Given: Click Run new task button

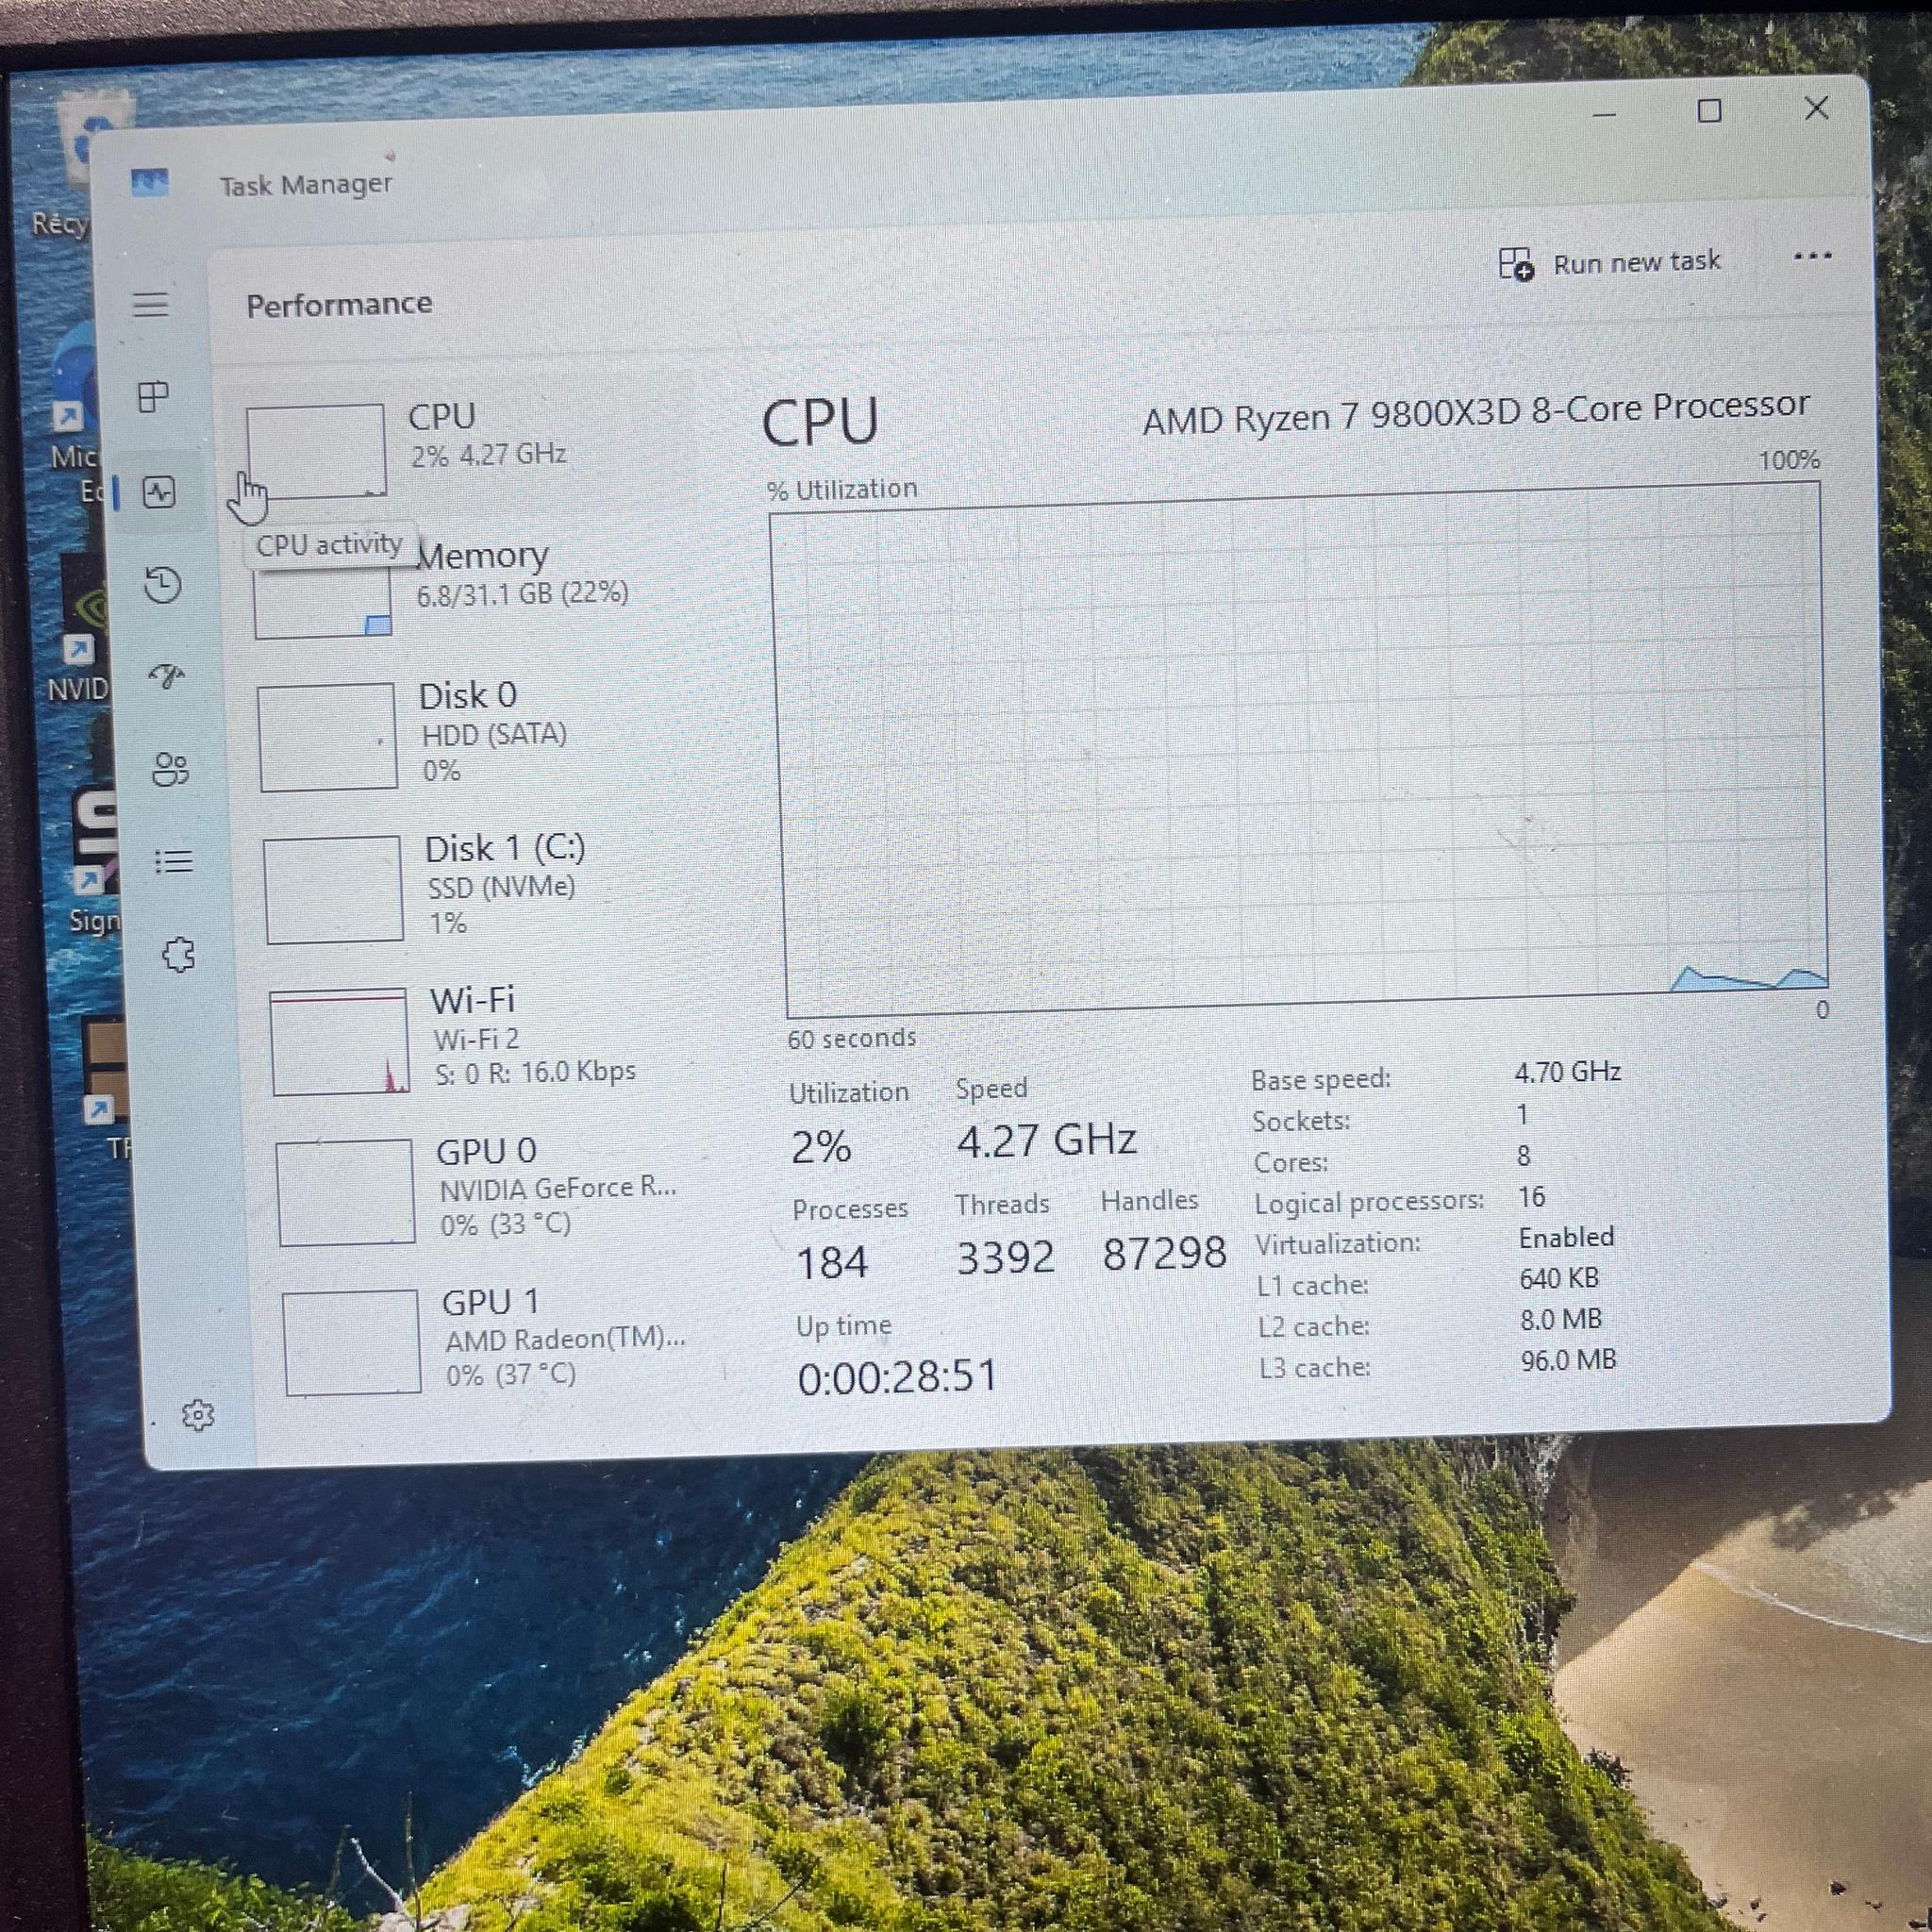Looking at the screenshot, I should pos(1610,263).
